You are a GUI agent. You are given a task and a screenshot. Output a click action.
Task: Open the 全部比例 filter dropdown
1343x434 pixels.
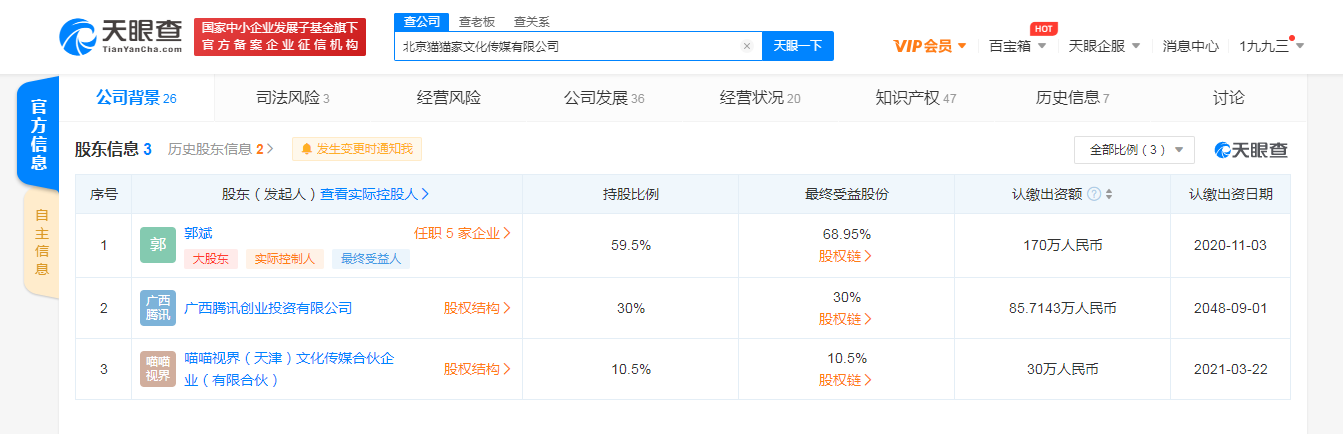[1134, 150]
